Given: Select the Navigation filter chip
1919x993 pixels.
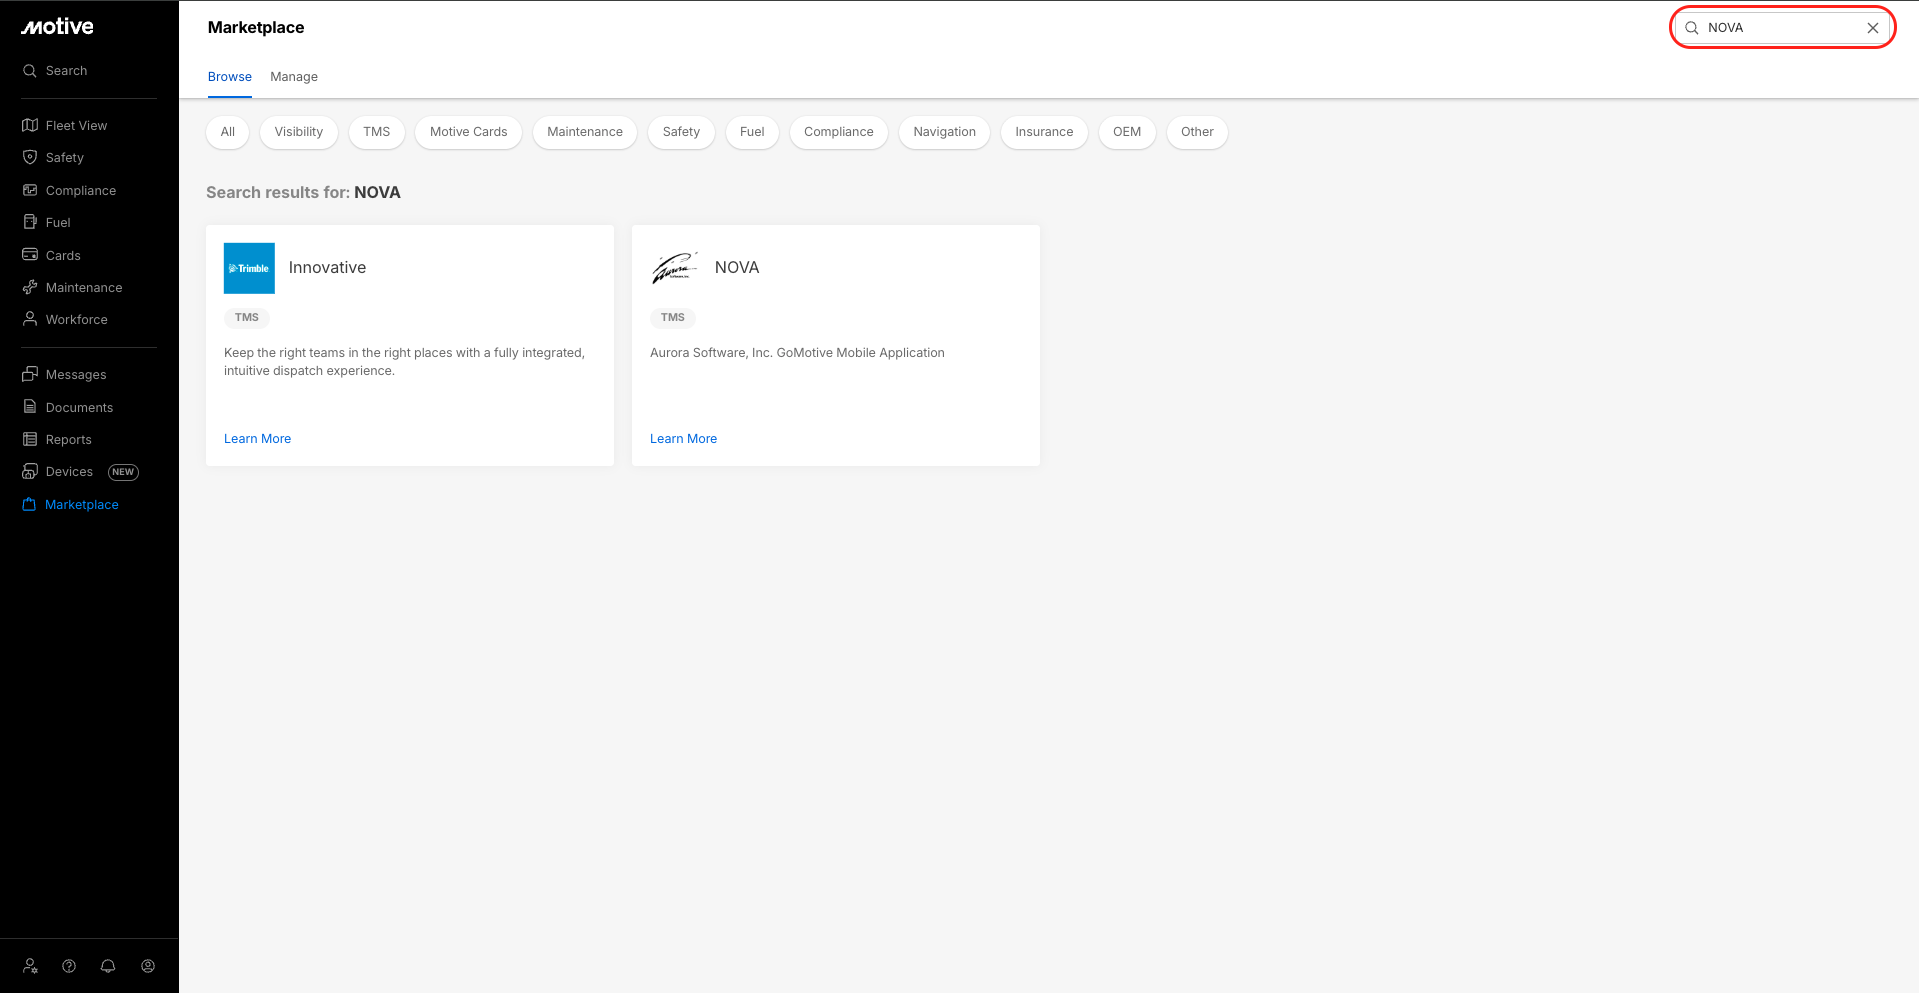Looking at the screenshot, I should coord(944,132).
